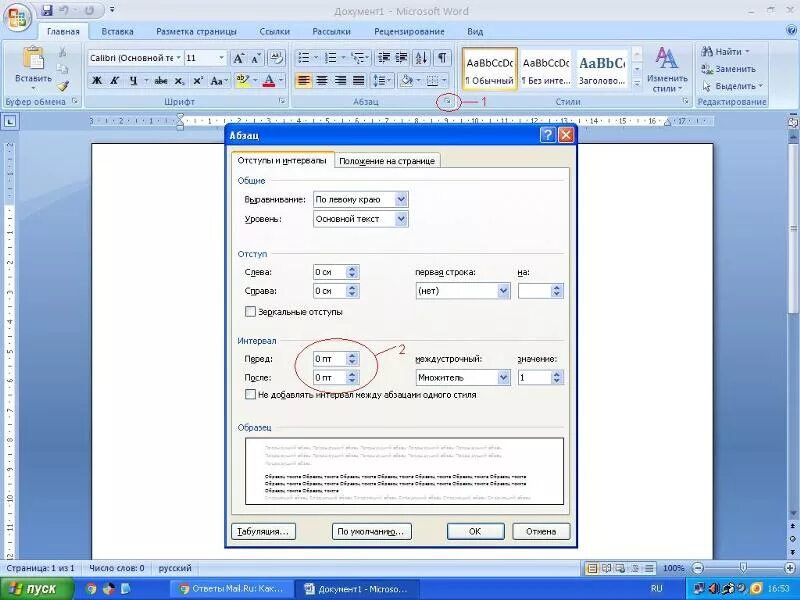Screen dimensions: 800x600
Task: Open the Paragraph dialog launcher in ribbon
Action: coord(447,103)
